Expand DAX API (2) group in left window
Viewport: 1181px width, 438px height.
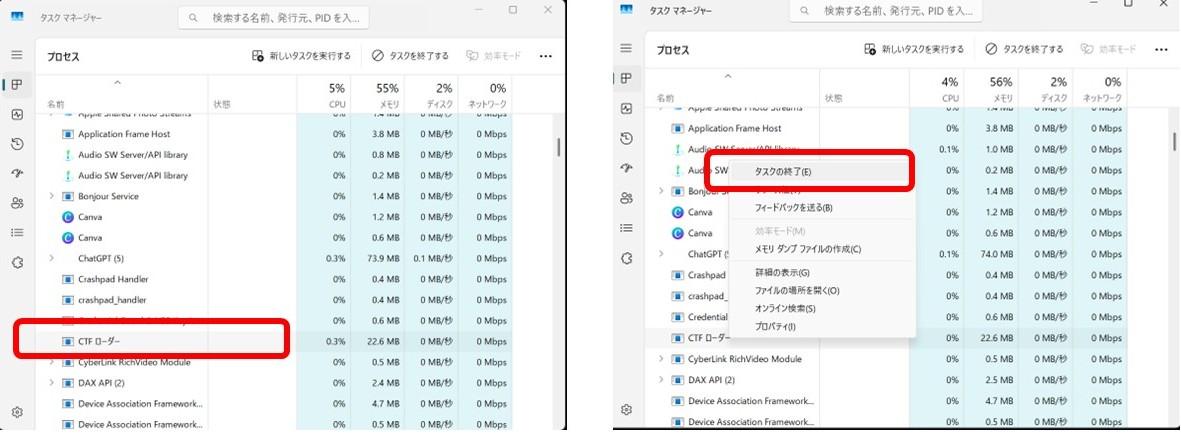pos(52,383)
